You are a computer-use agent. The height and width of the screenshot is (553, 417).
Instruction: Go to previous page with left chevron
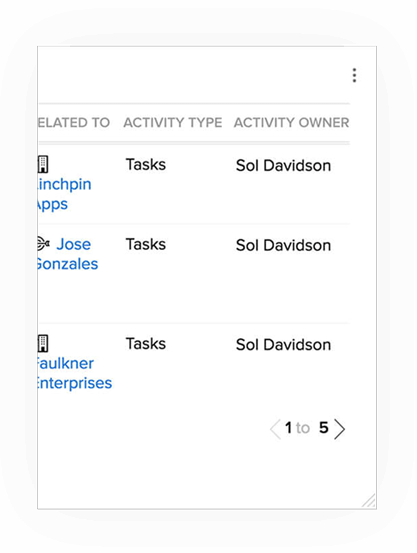pyautogui.click(x=275, y=429)
